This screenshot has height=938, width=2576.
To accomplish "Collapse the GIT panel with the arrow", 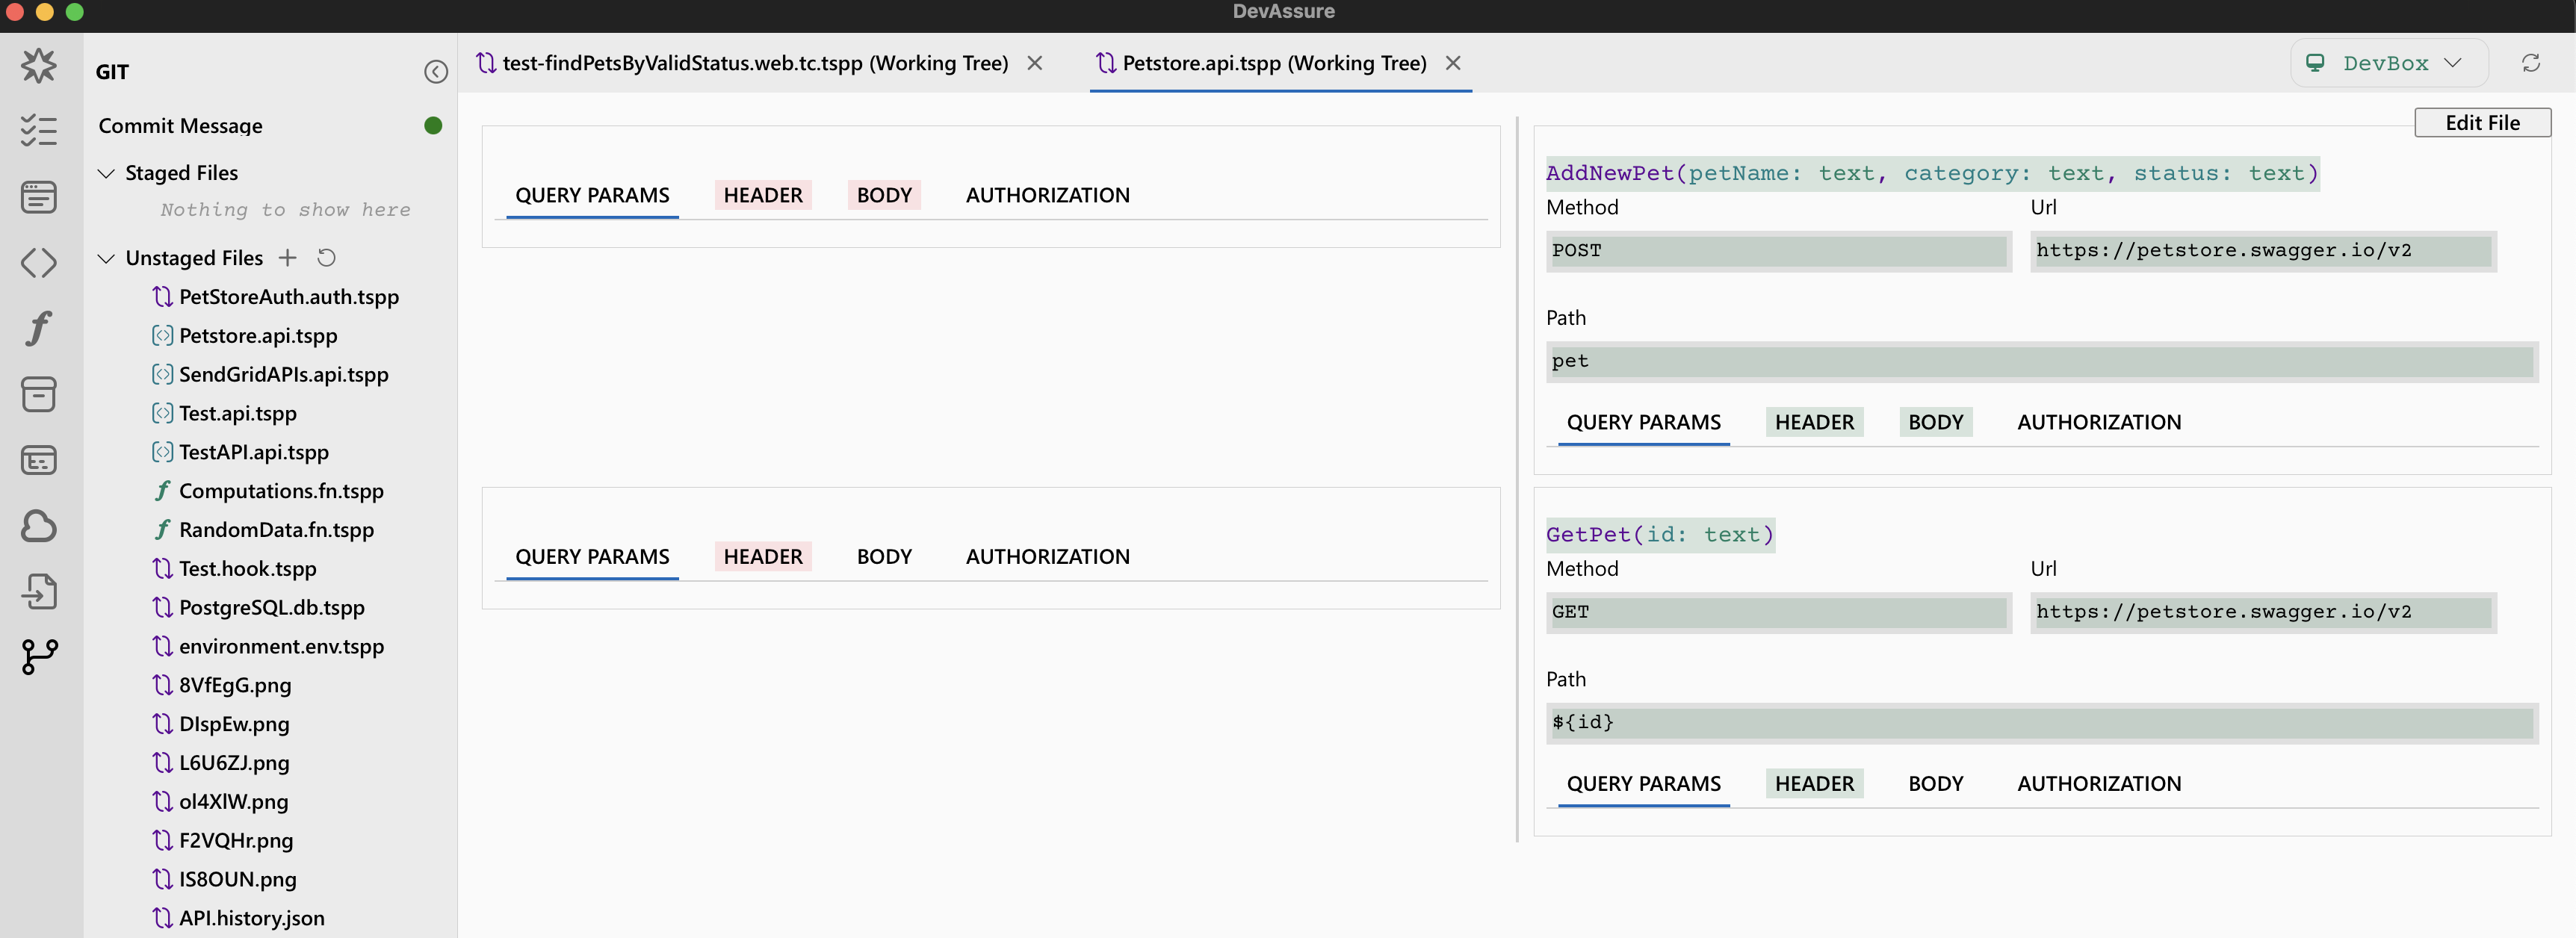I will click(436, 71).
